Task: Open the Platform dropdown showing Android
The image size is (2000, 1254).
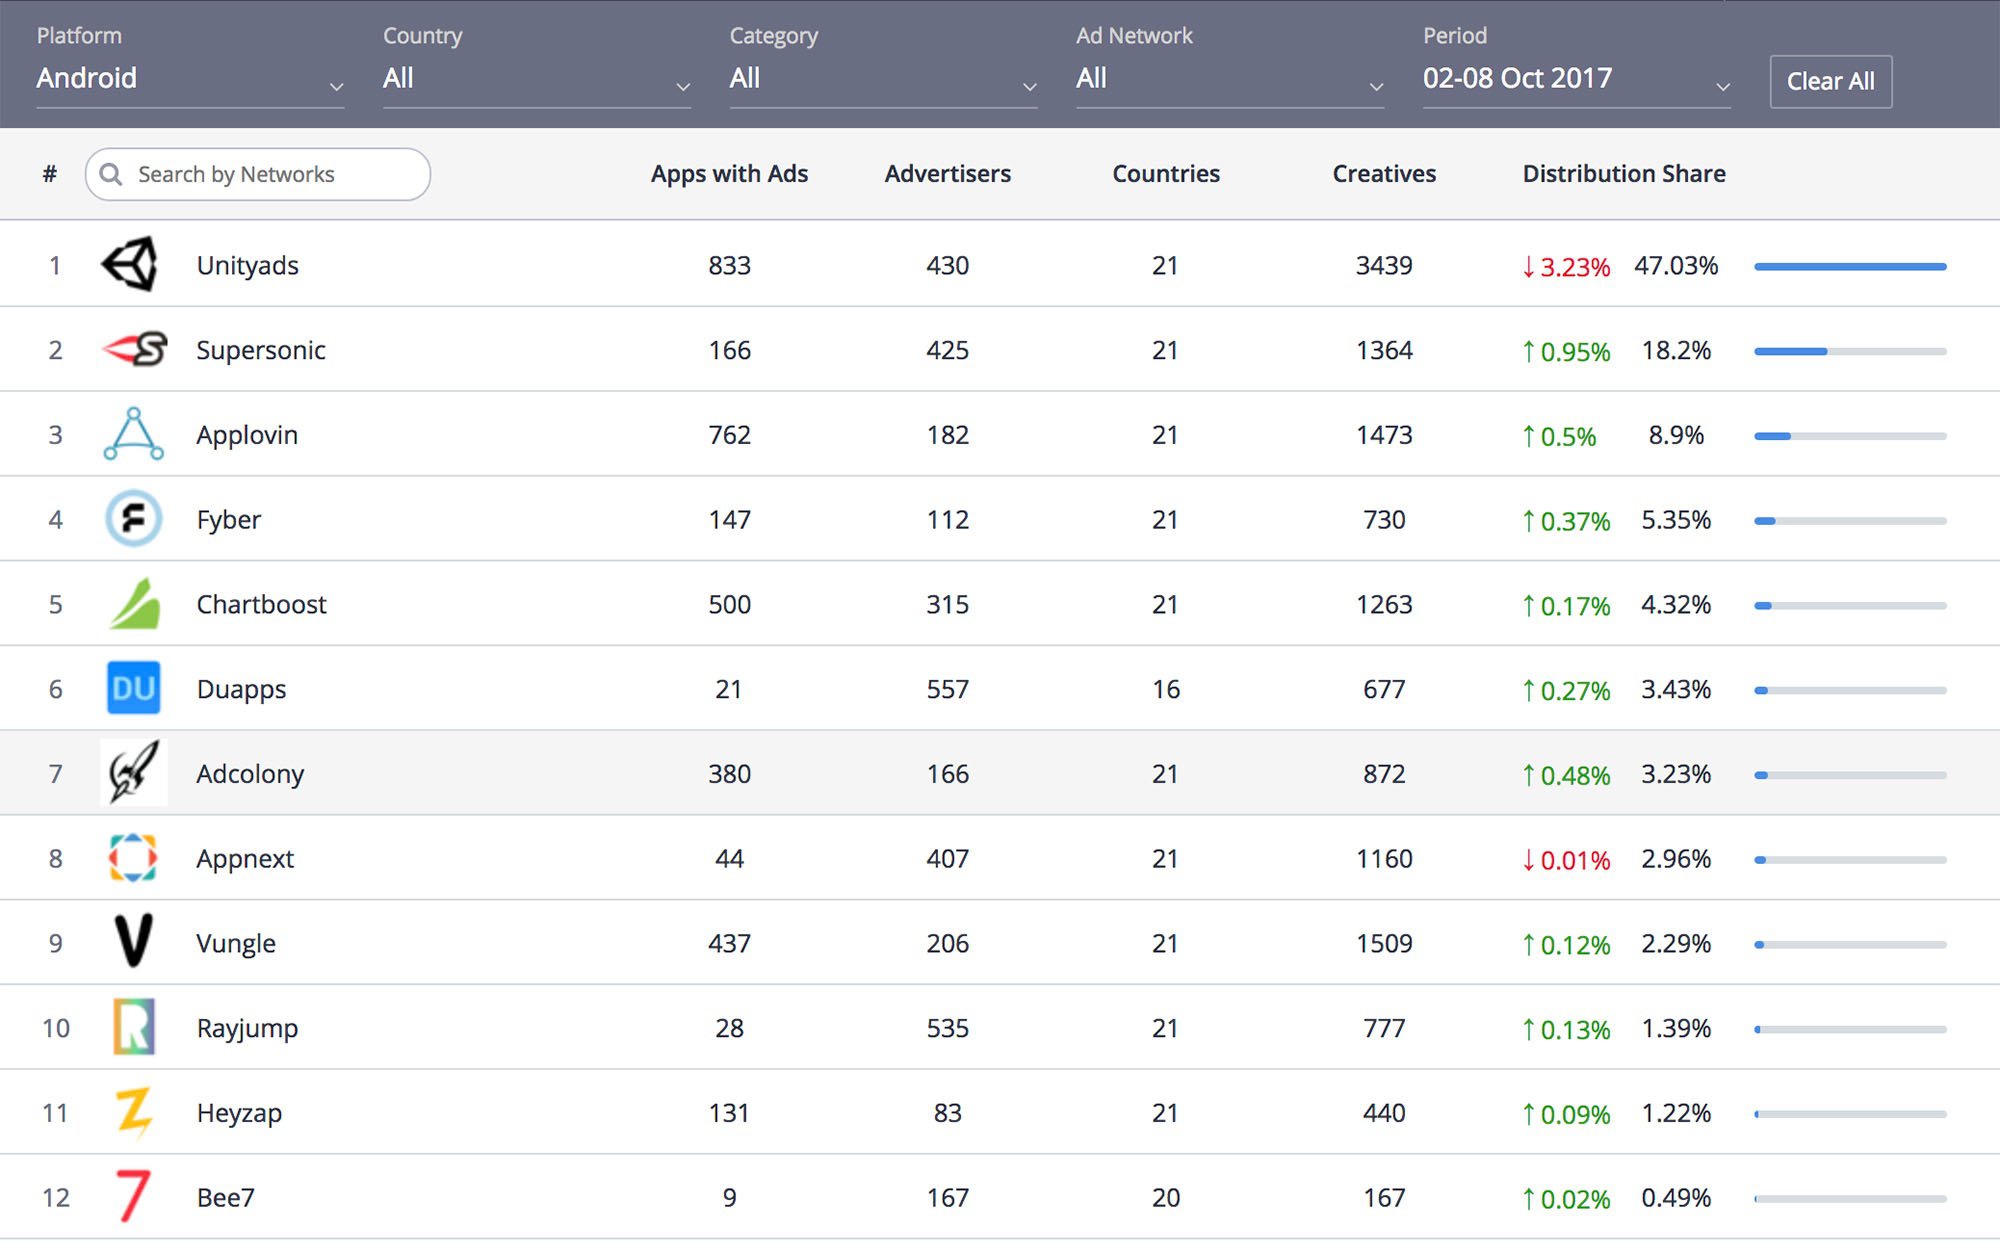Action: coord(190,79)
